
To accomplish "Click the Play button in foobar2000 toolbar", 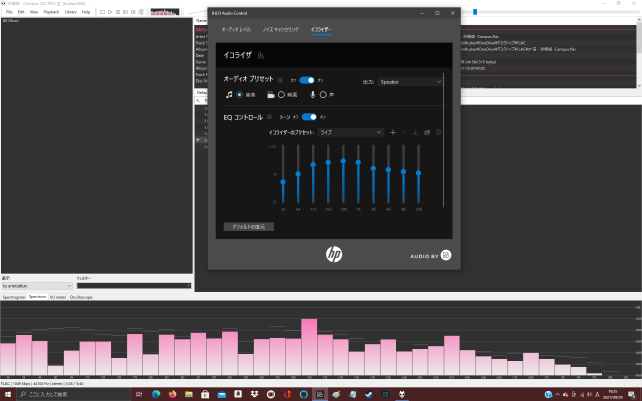I will (110, 12).
